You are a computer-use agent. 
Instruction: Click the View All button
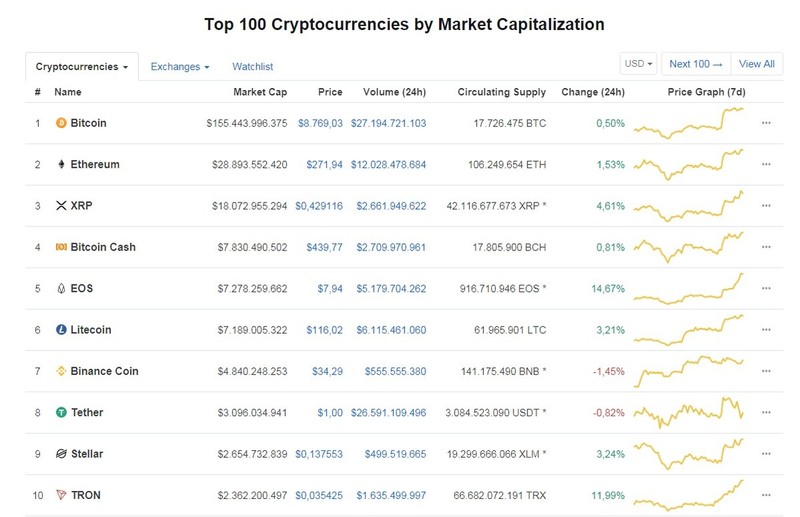pyautogui.click(x=757, y=64)
